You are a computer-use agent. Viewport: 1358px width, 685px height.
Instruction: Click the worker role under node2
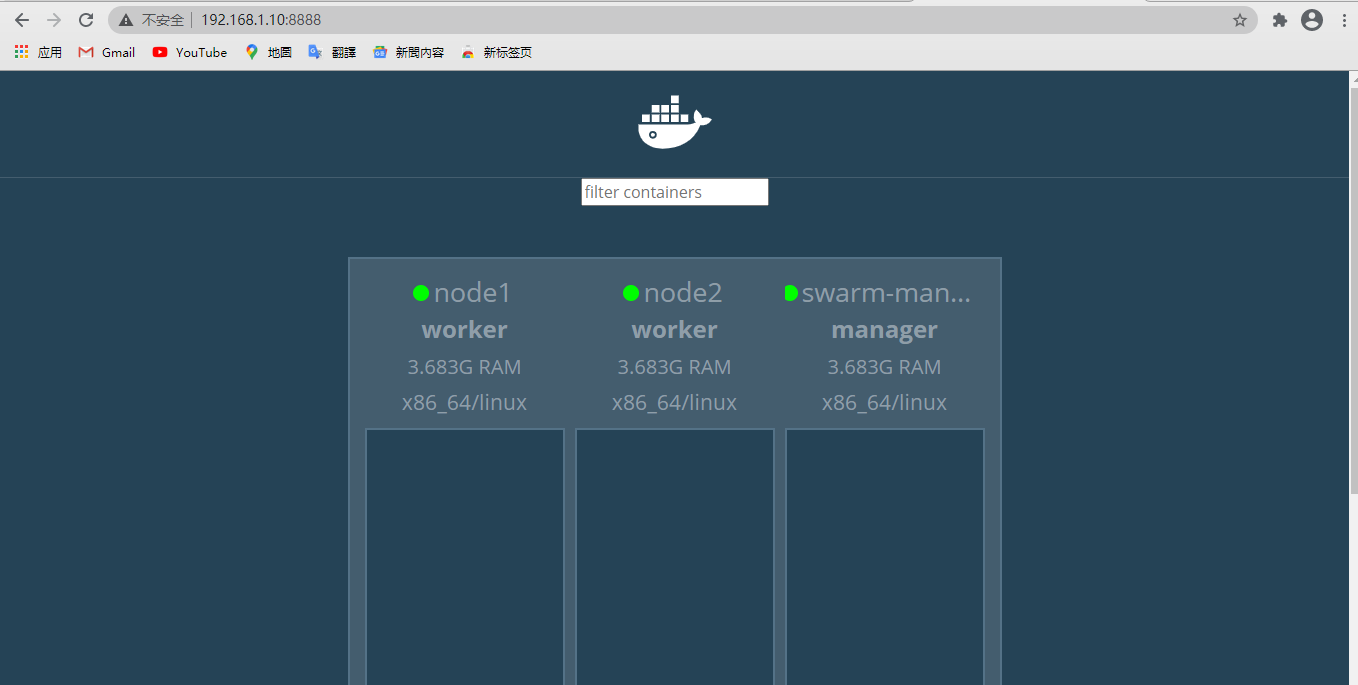tap(675, 330)
